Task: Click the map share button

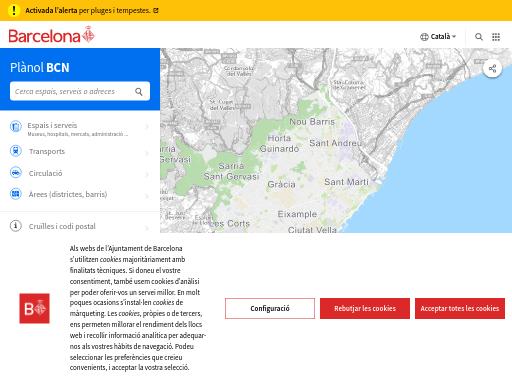Action: point(492,69)
